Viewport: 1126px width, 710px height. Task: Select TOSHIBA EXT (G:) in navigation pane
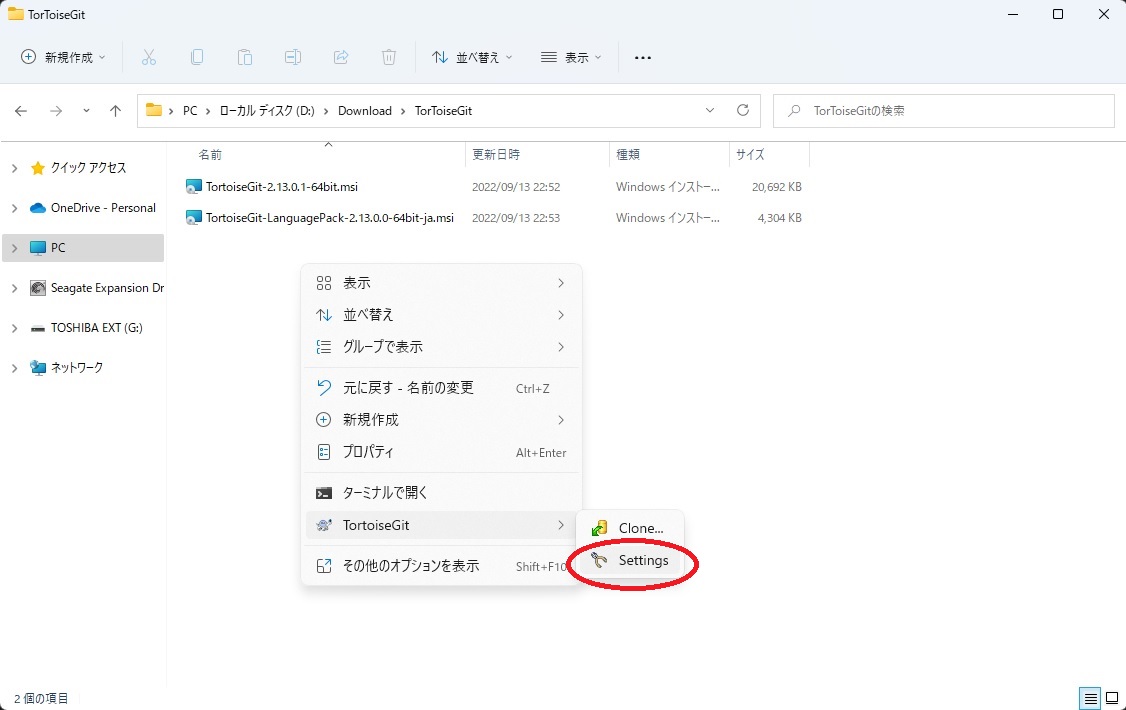pyautogui.click(x=96, y=328)
